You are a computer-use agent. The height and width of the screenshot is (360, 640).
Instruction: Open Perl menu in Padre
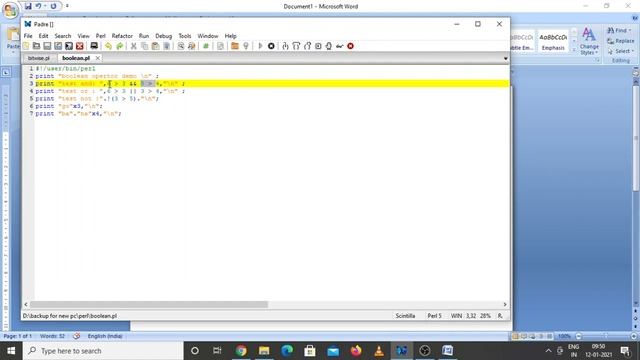tap(100, 36)
